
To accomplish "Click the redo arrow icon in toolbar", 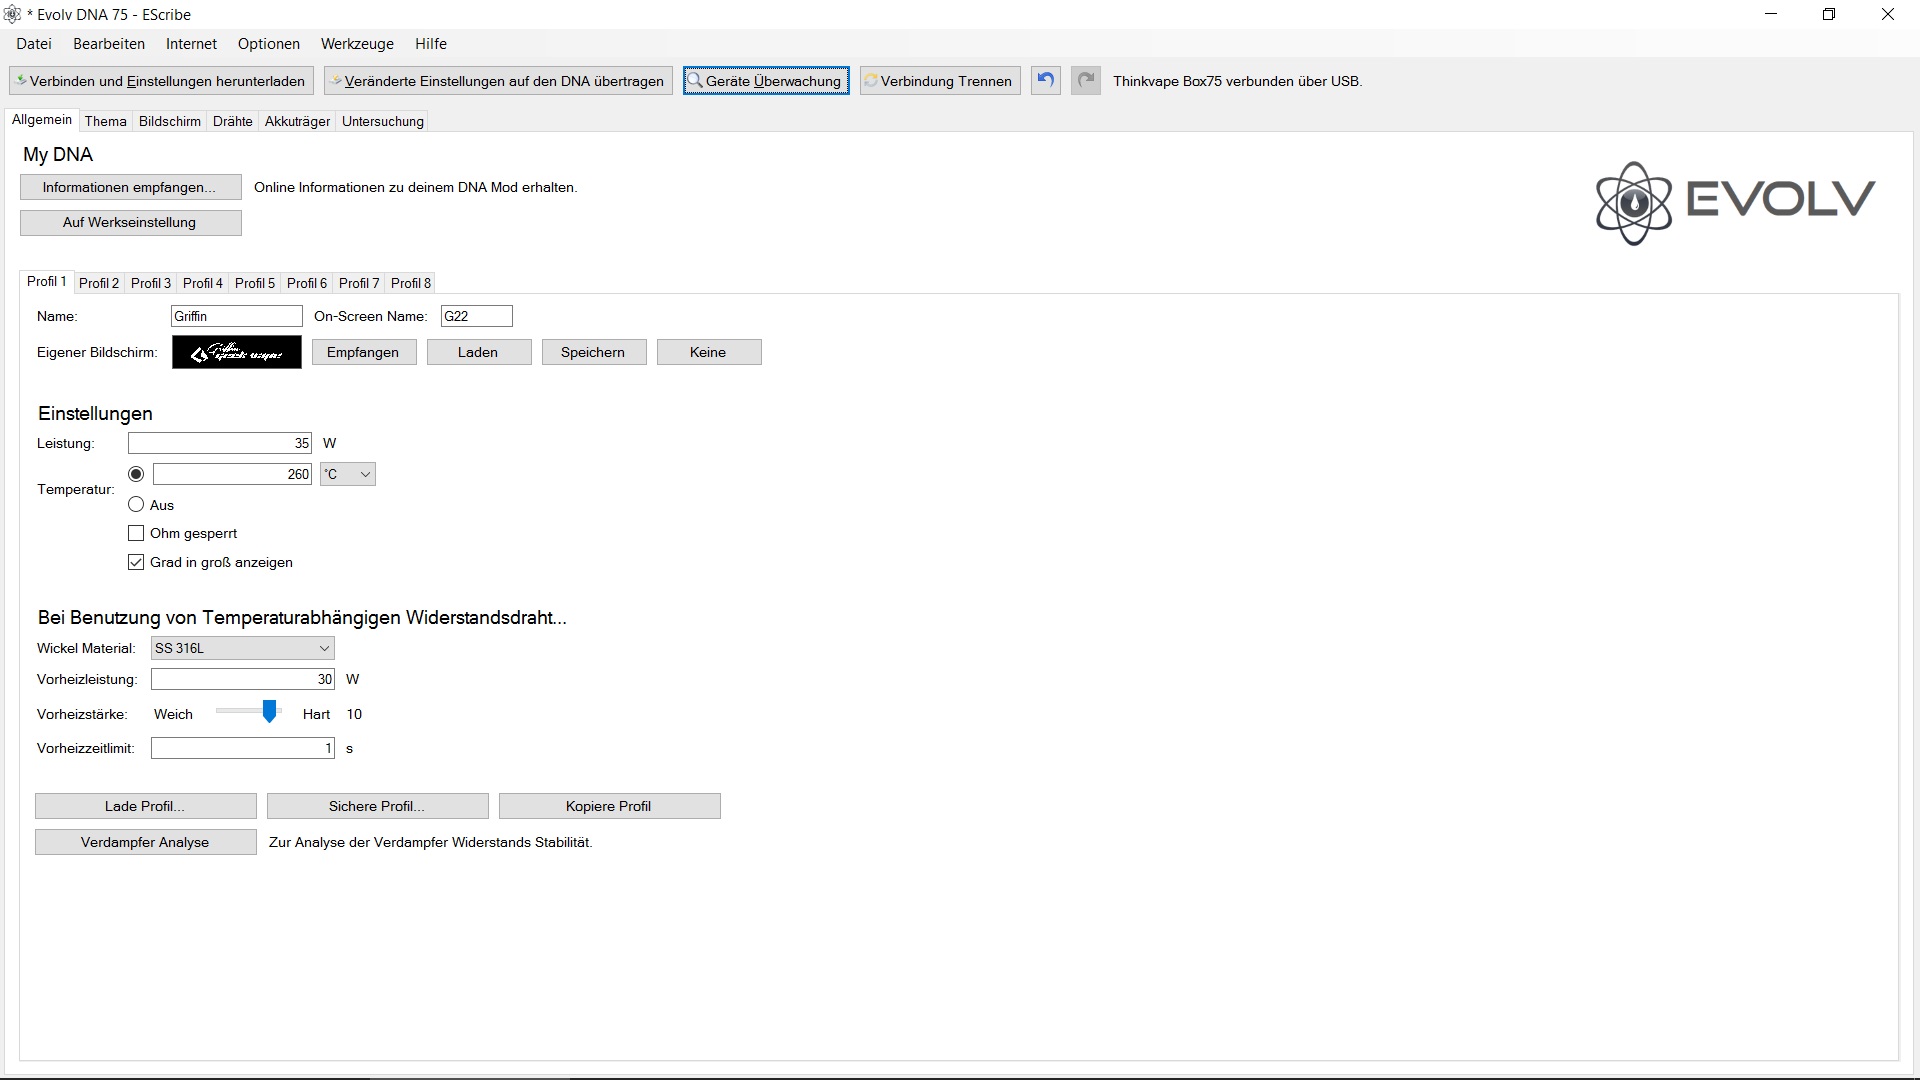I will [1085, 80].
